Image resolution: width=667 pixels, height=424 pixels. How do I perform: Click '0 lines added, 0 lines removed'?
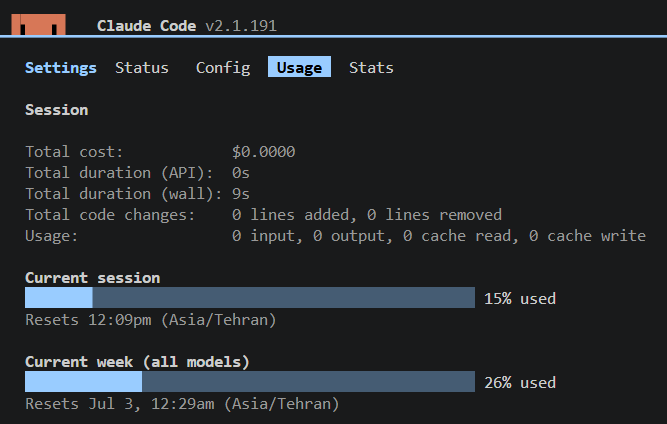[367, 215]
